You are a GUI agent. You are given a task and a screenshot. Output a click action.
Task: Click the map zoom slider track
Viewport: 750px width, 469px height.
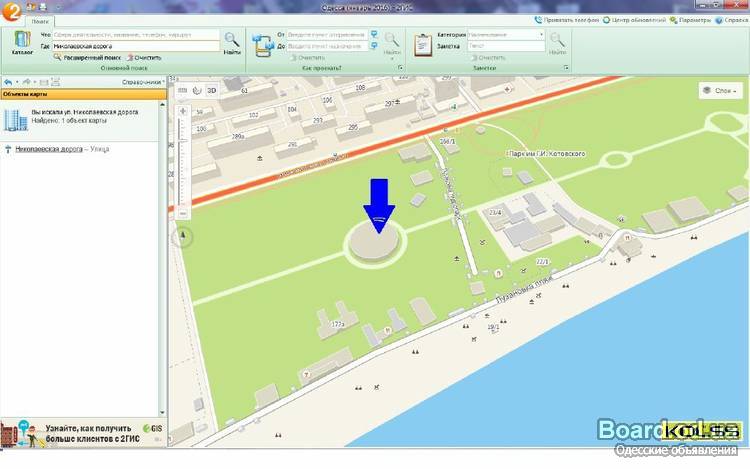[x=183, y=160]
